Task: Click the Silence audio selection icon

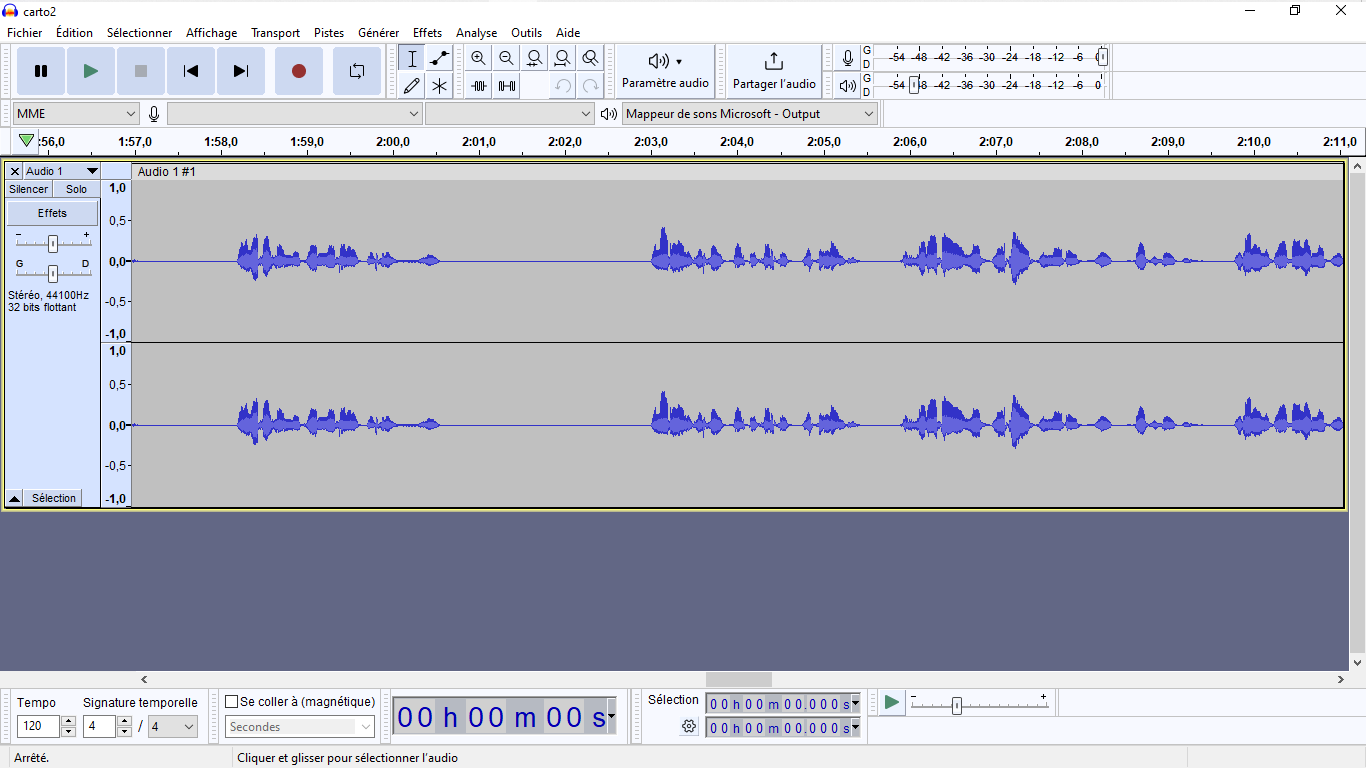Action: tap(507, 86)
